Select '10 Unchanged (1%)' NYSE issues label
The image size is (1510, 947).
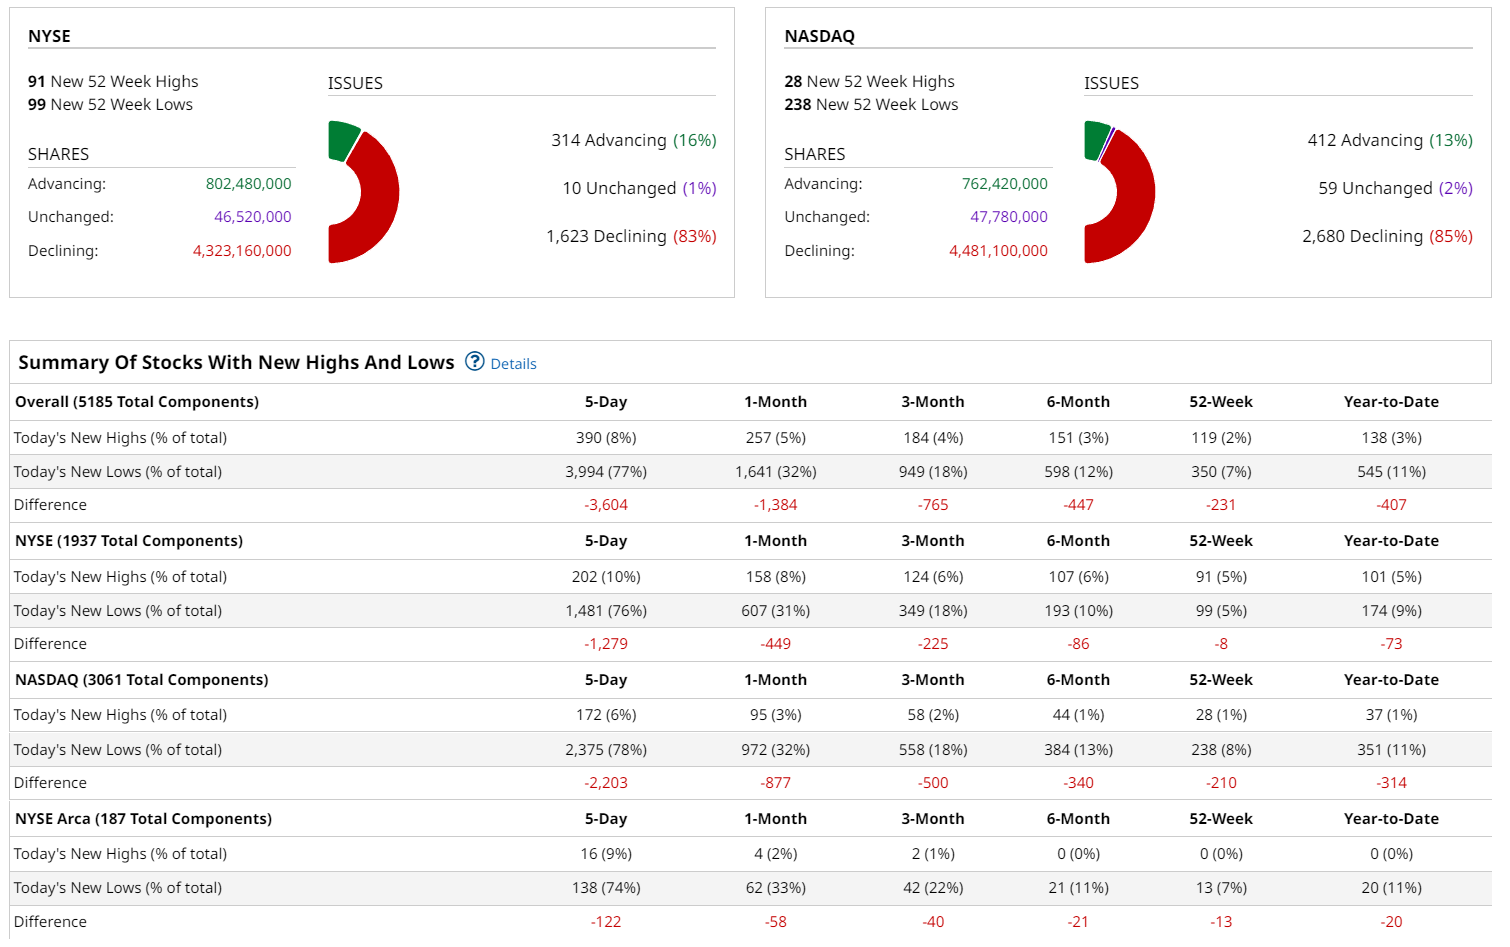(639, 188)
